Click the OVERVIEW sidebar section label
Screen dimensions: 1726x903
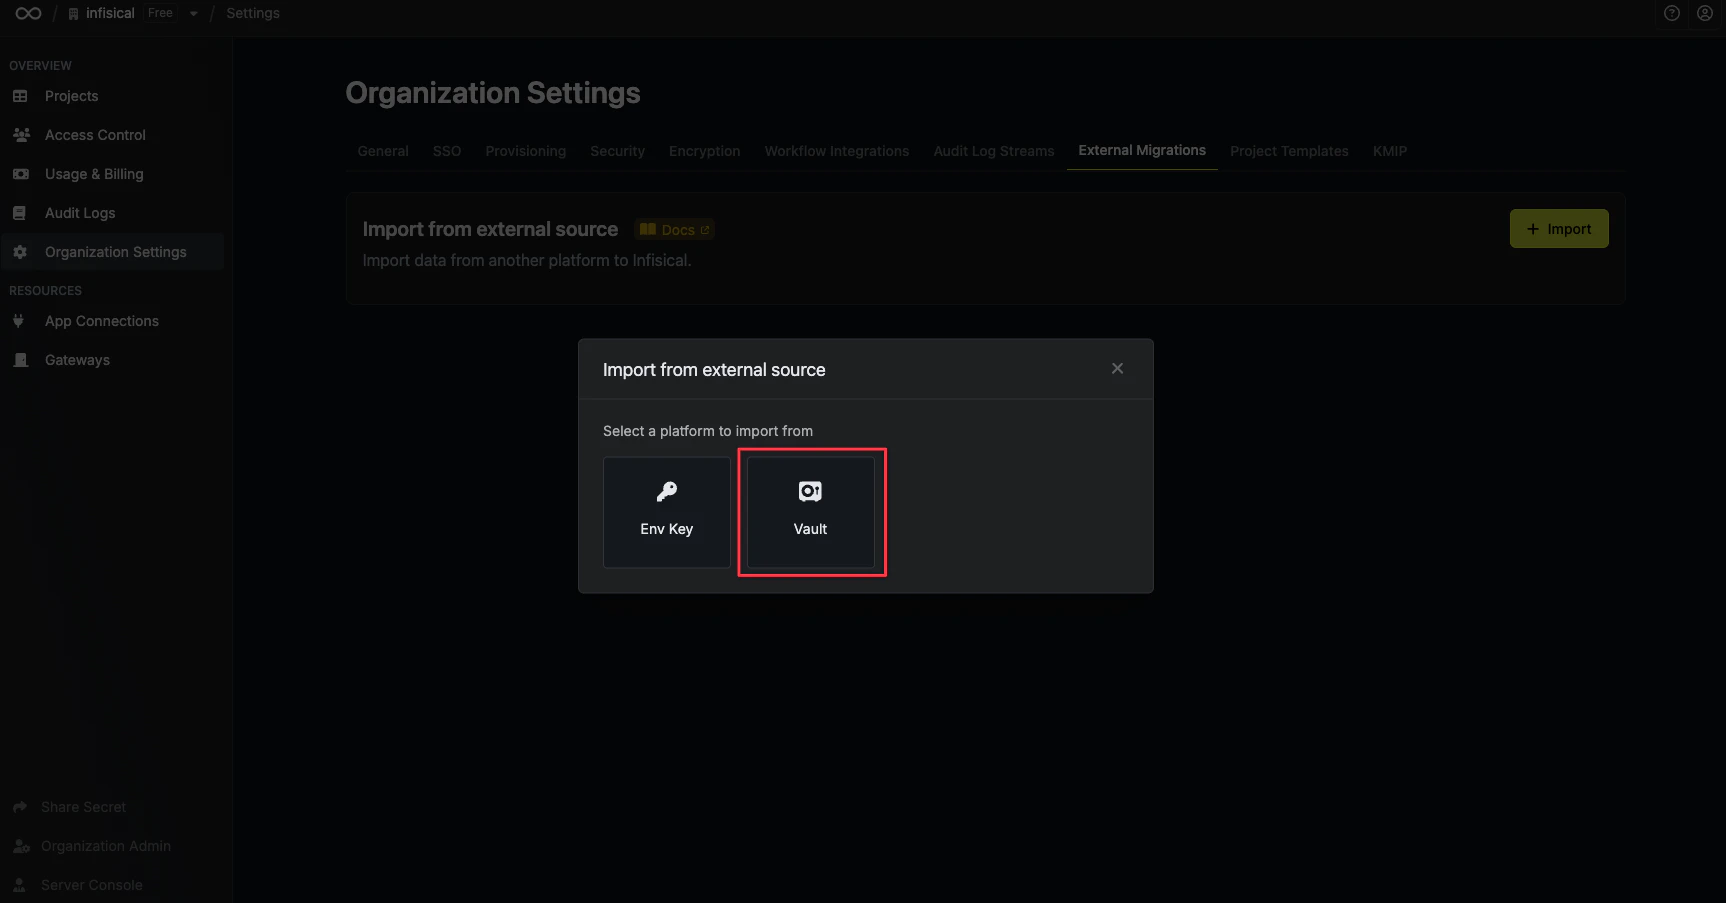41,66
